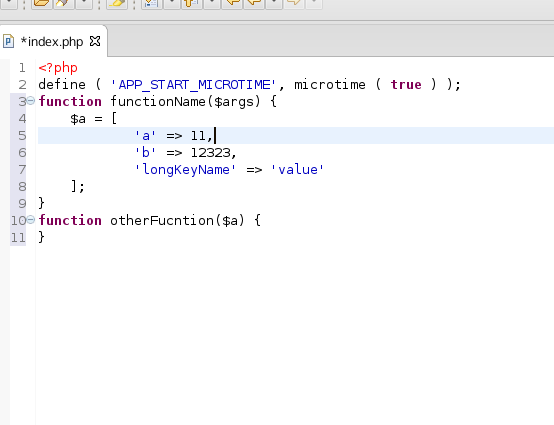Click the flashlight Search toolbar icon

64,3
